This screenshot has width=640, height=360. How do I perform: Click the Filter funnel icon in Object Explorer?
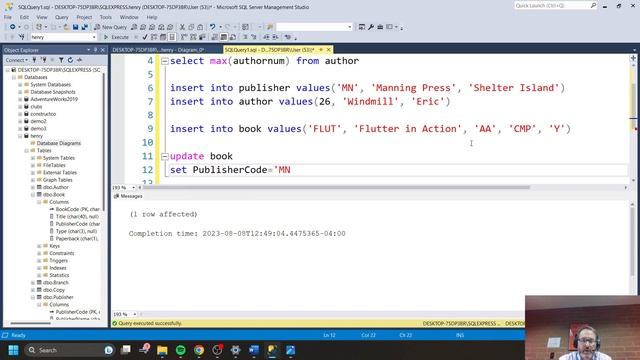[61, 60]
